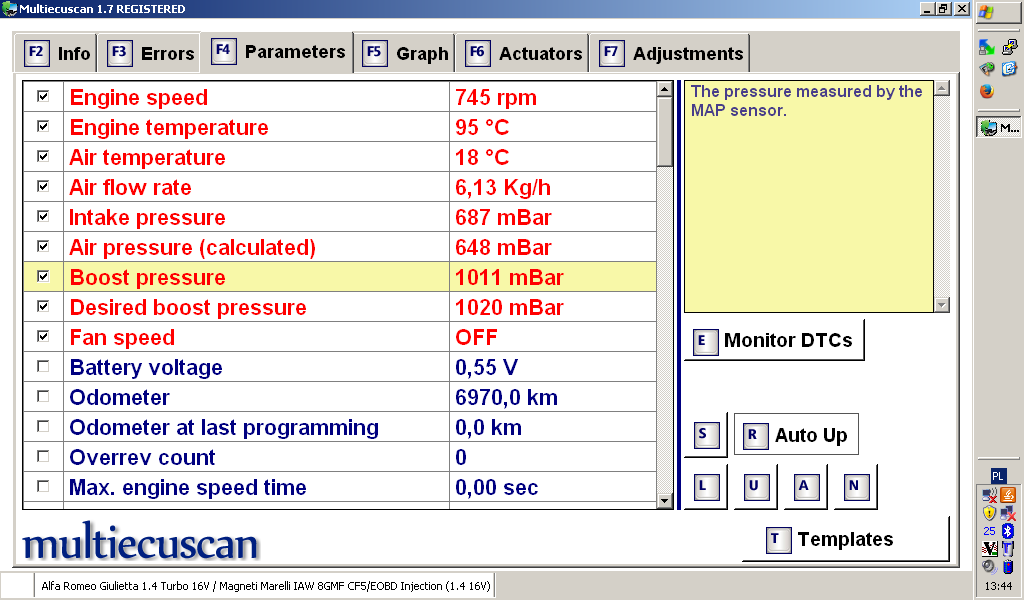Toggle the Intake pressure checkbox
This screenshot has height=600, width=1024.
43,217
